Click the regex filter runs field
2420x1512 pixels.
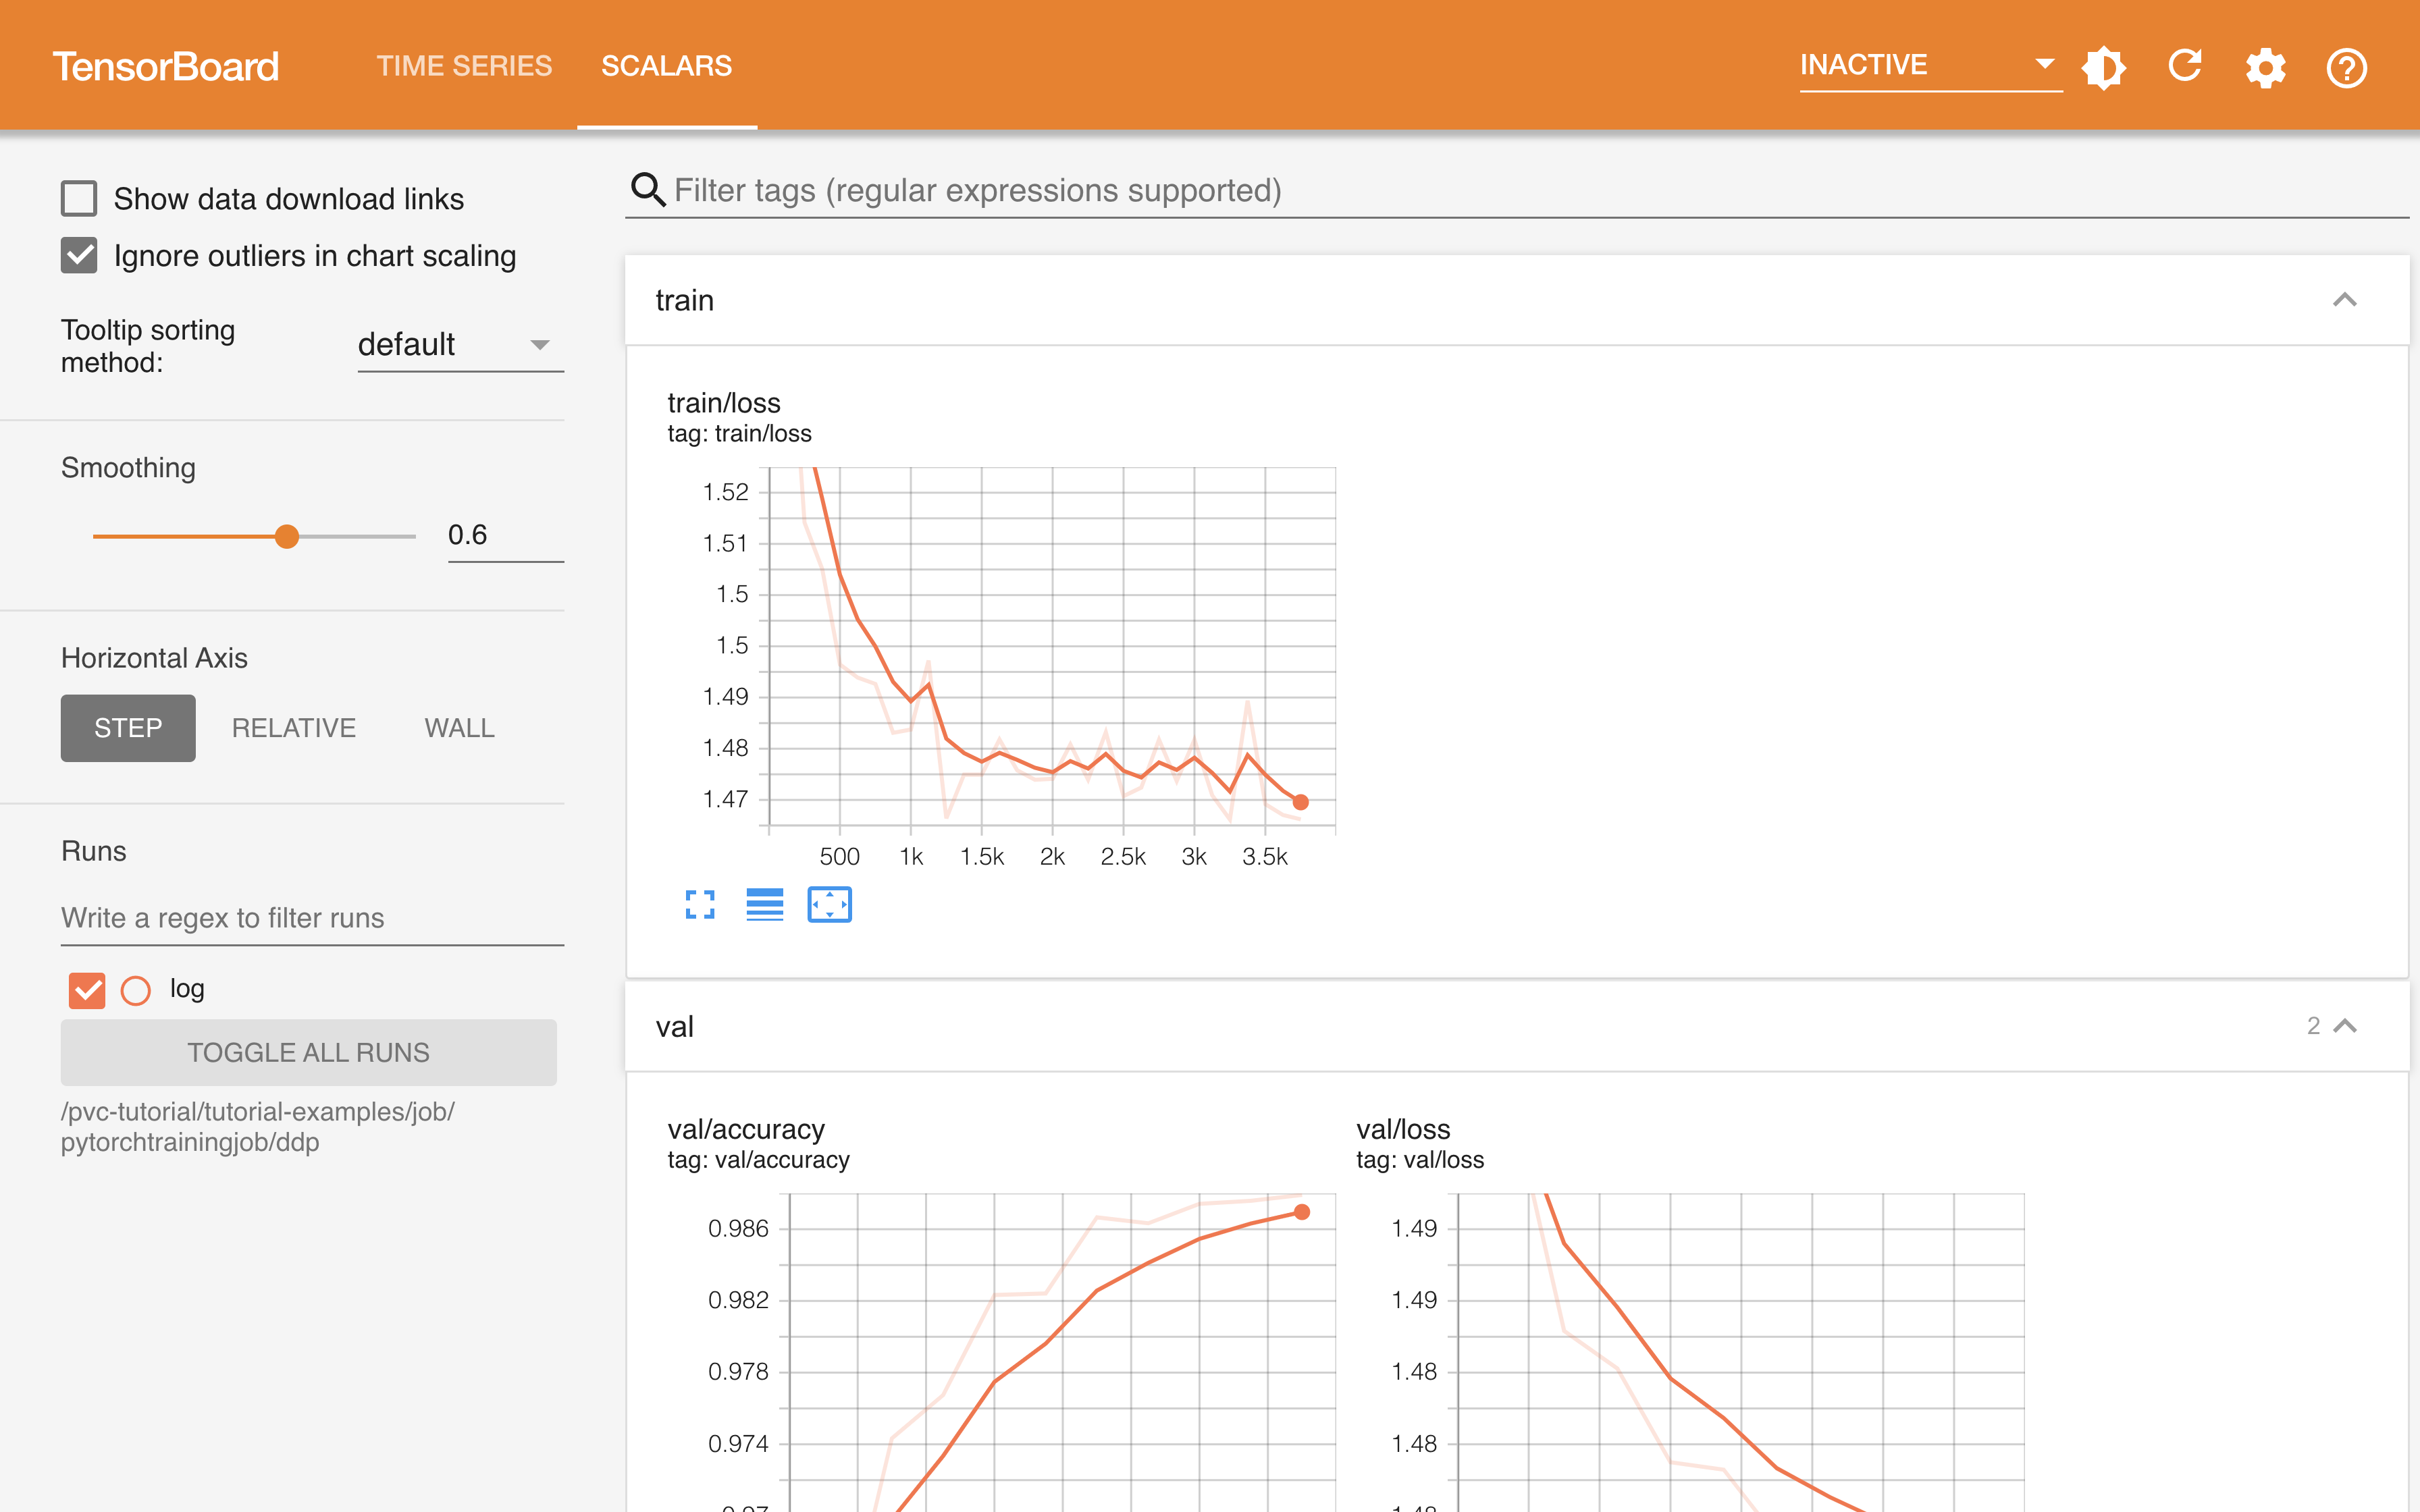pos(312,917)
